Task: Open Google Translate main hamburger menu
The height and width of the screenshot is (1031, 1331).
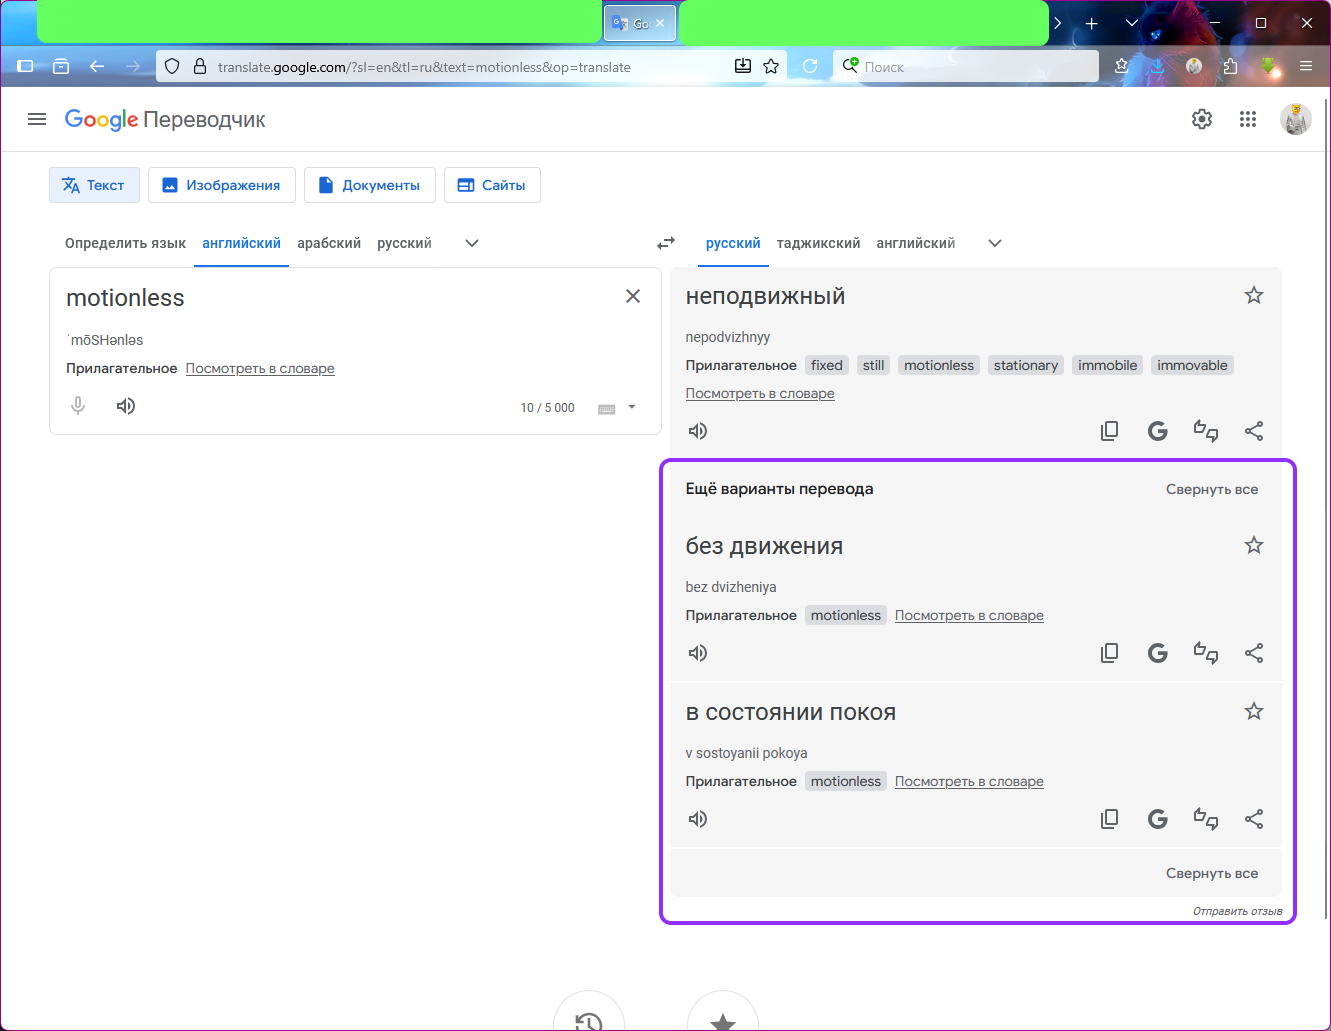Action: pos(37,120)
